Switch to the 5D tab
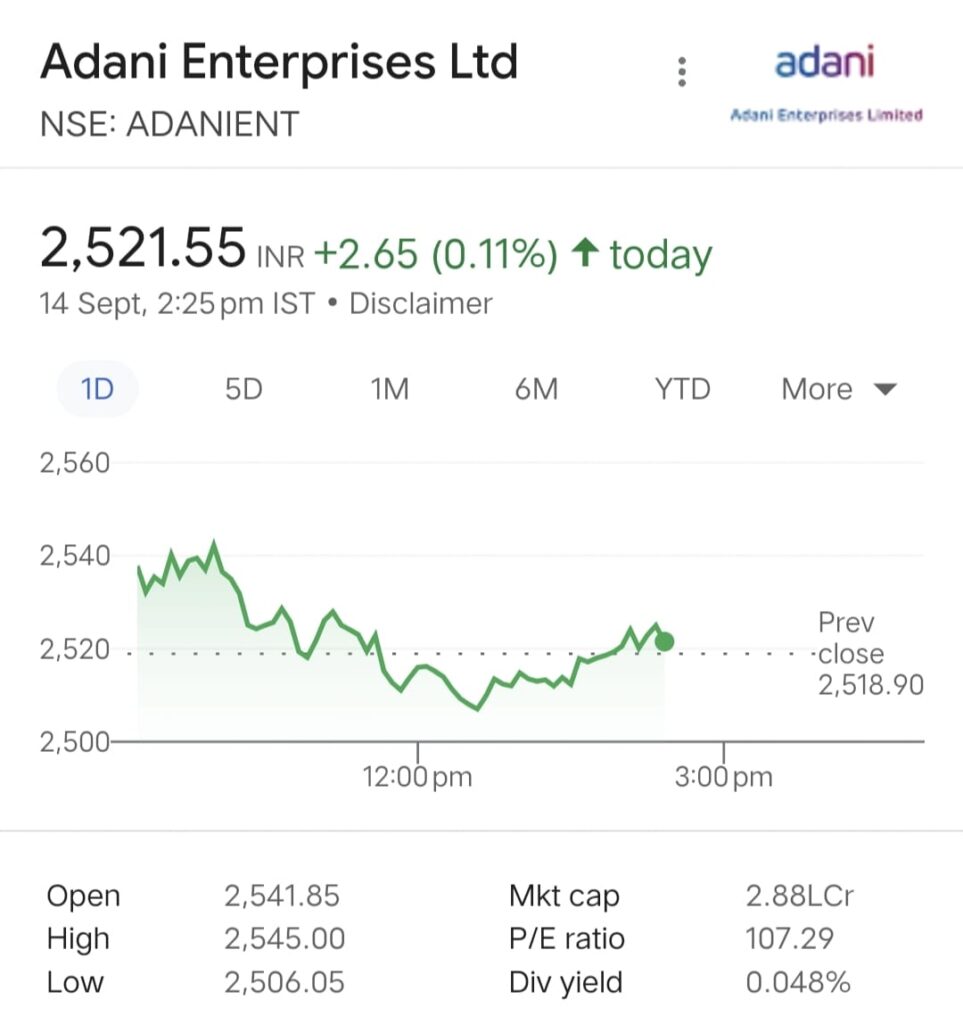The height and width of the screenshot is (1024, 963). pos(244,389)
